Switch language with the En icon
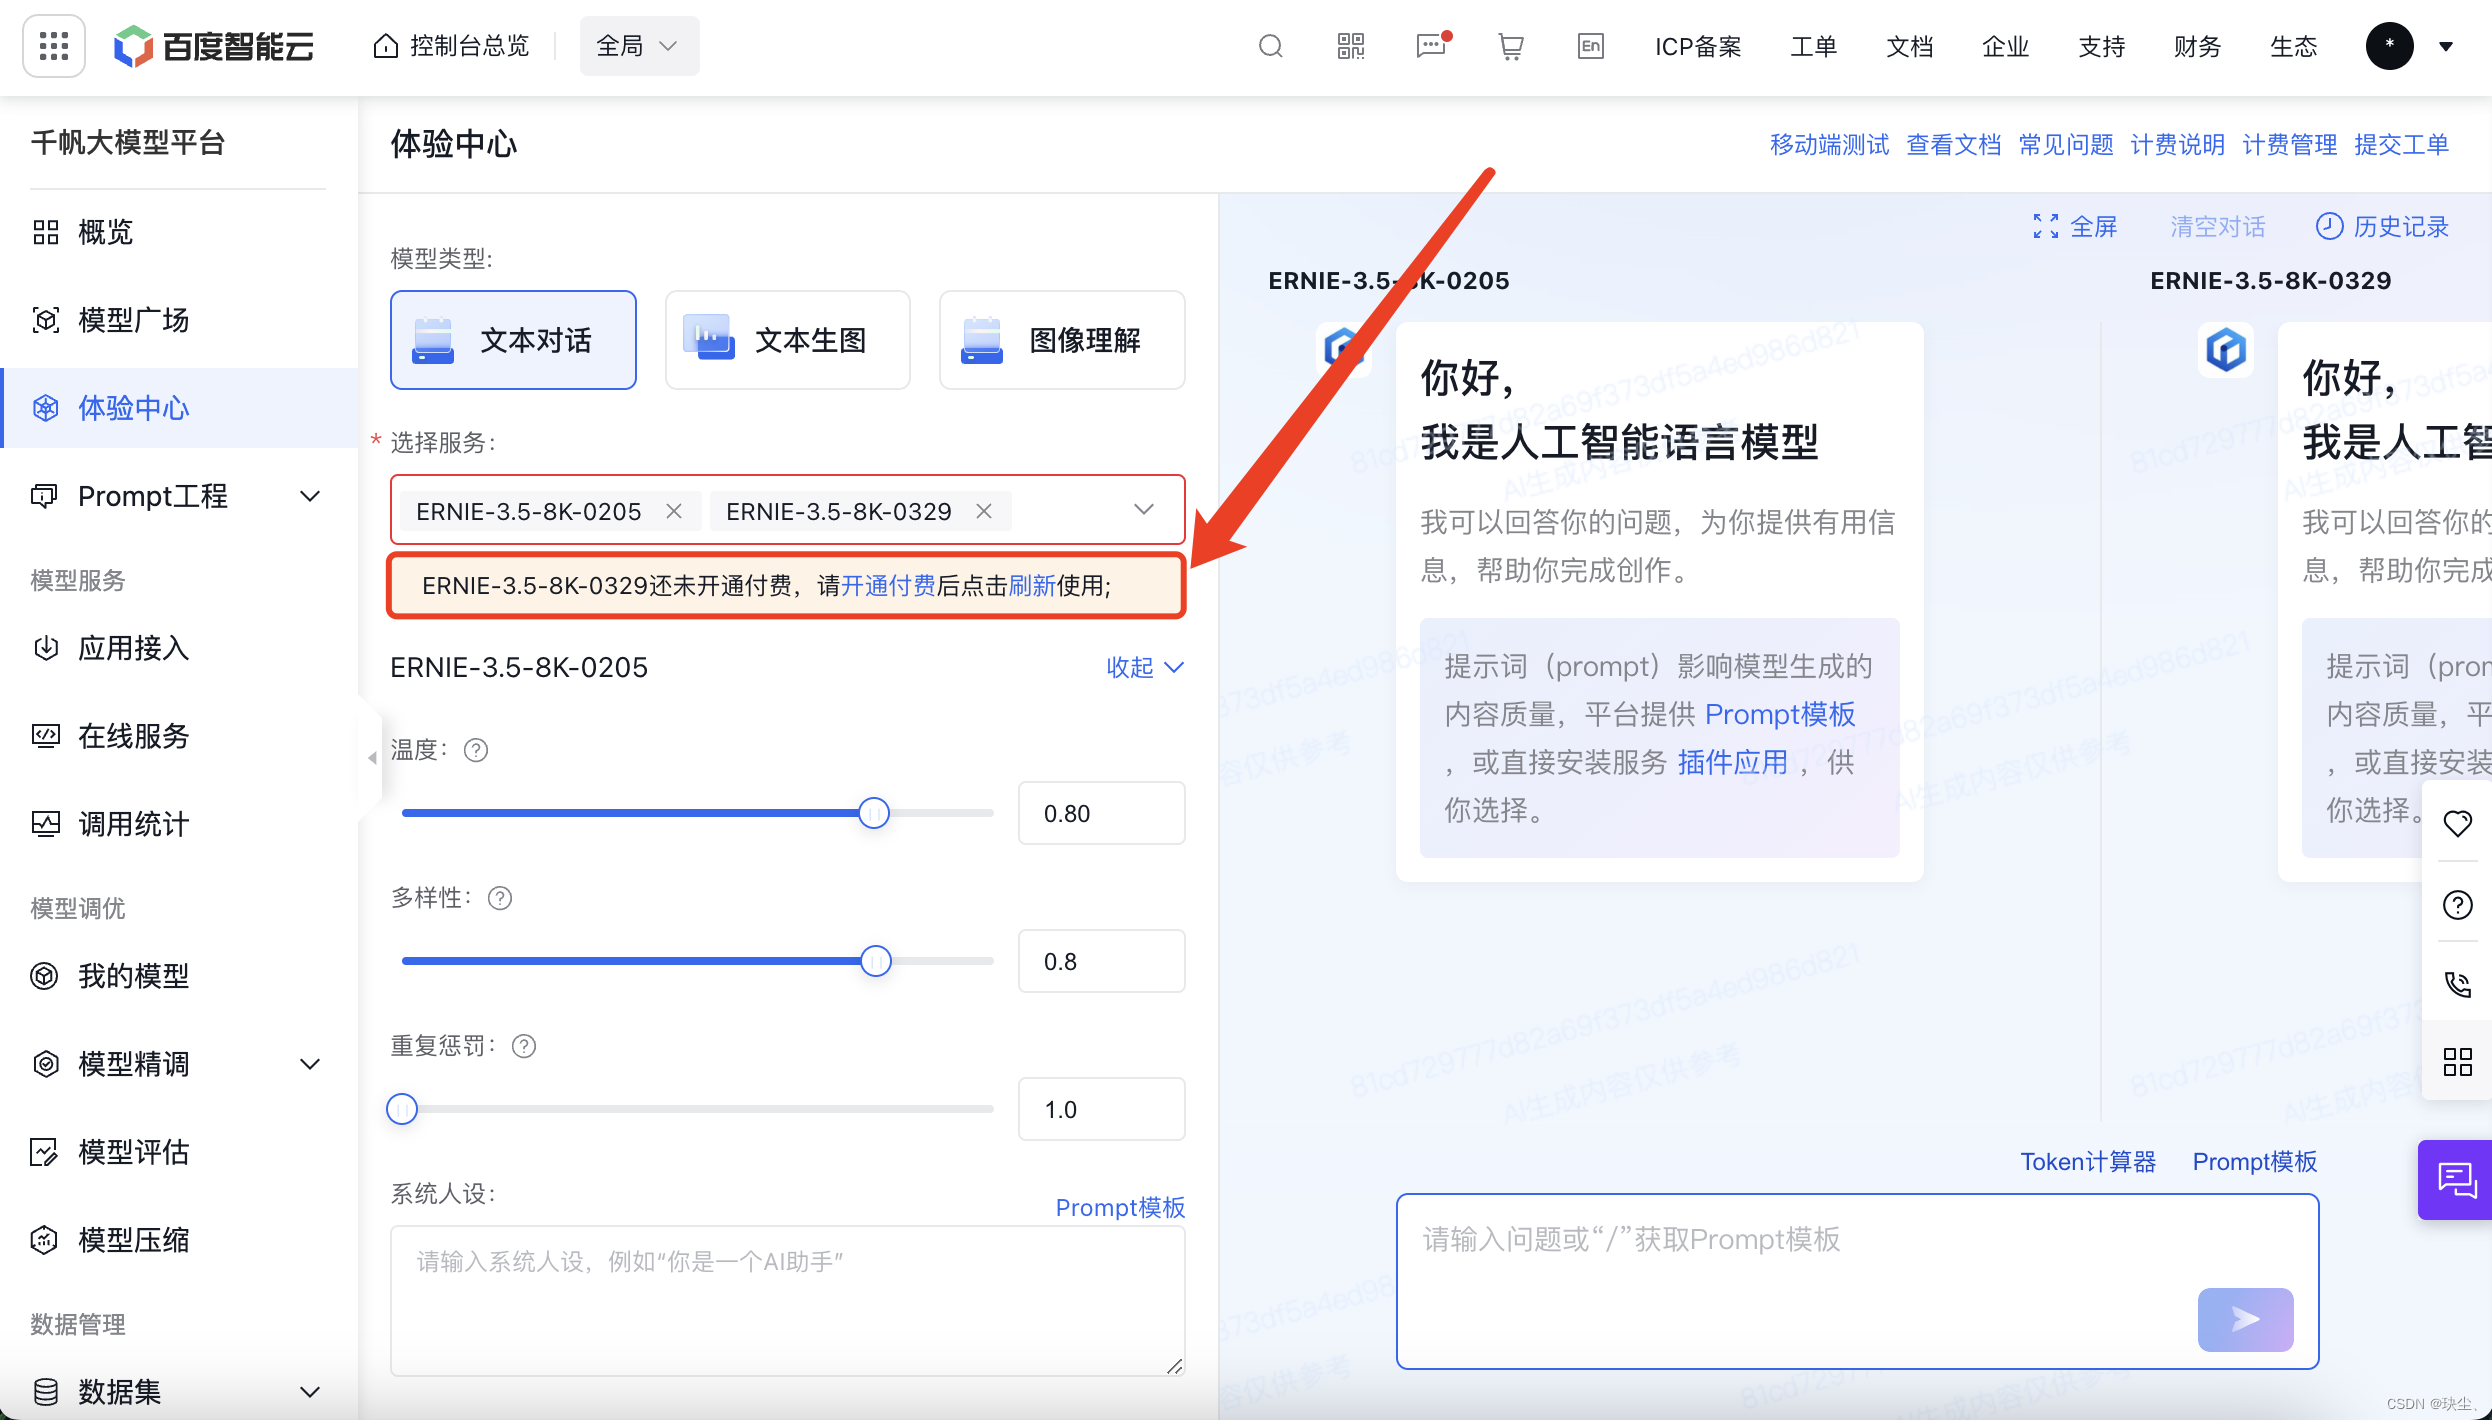Screen dimensions: 2492x1420 1590,46
